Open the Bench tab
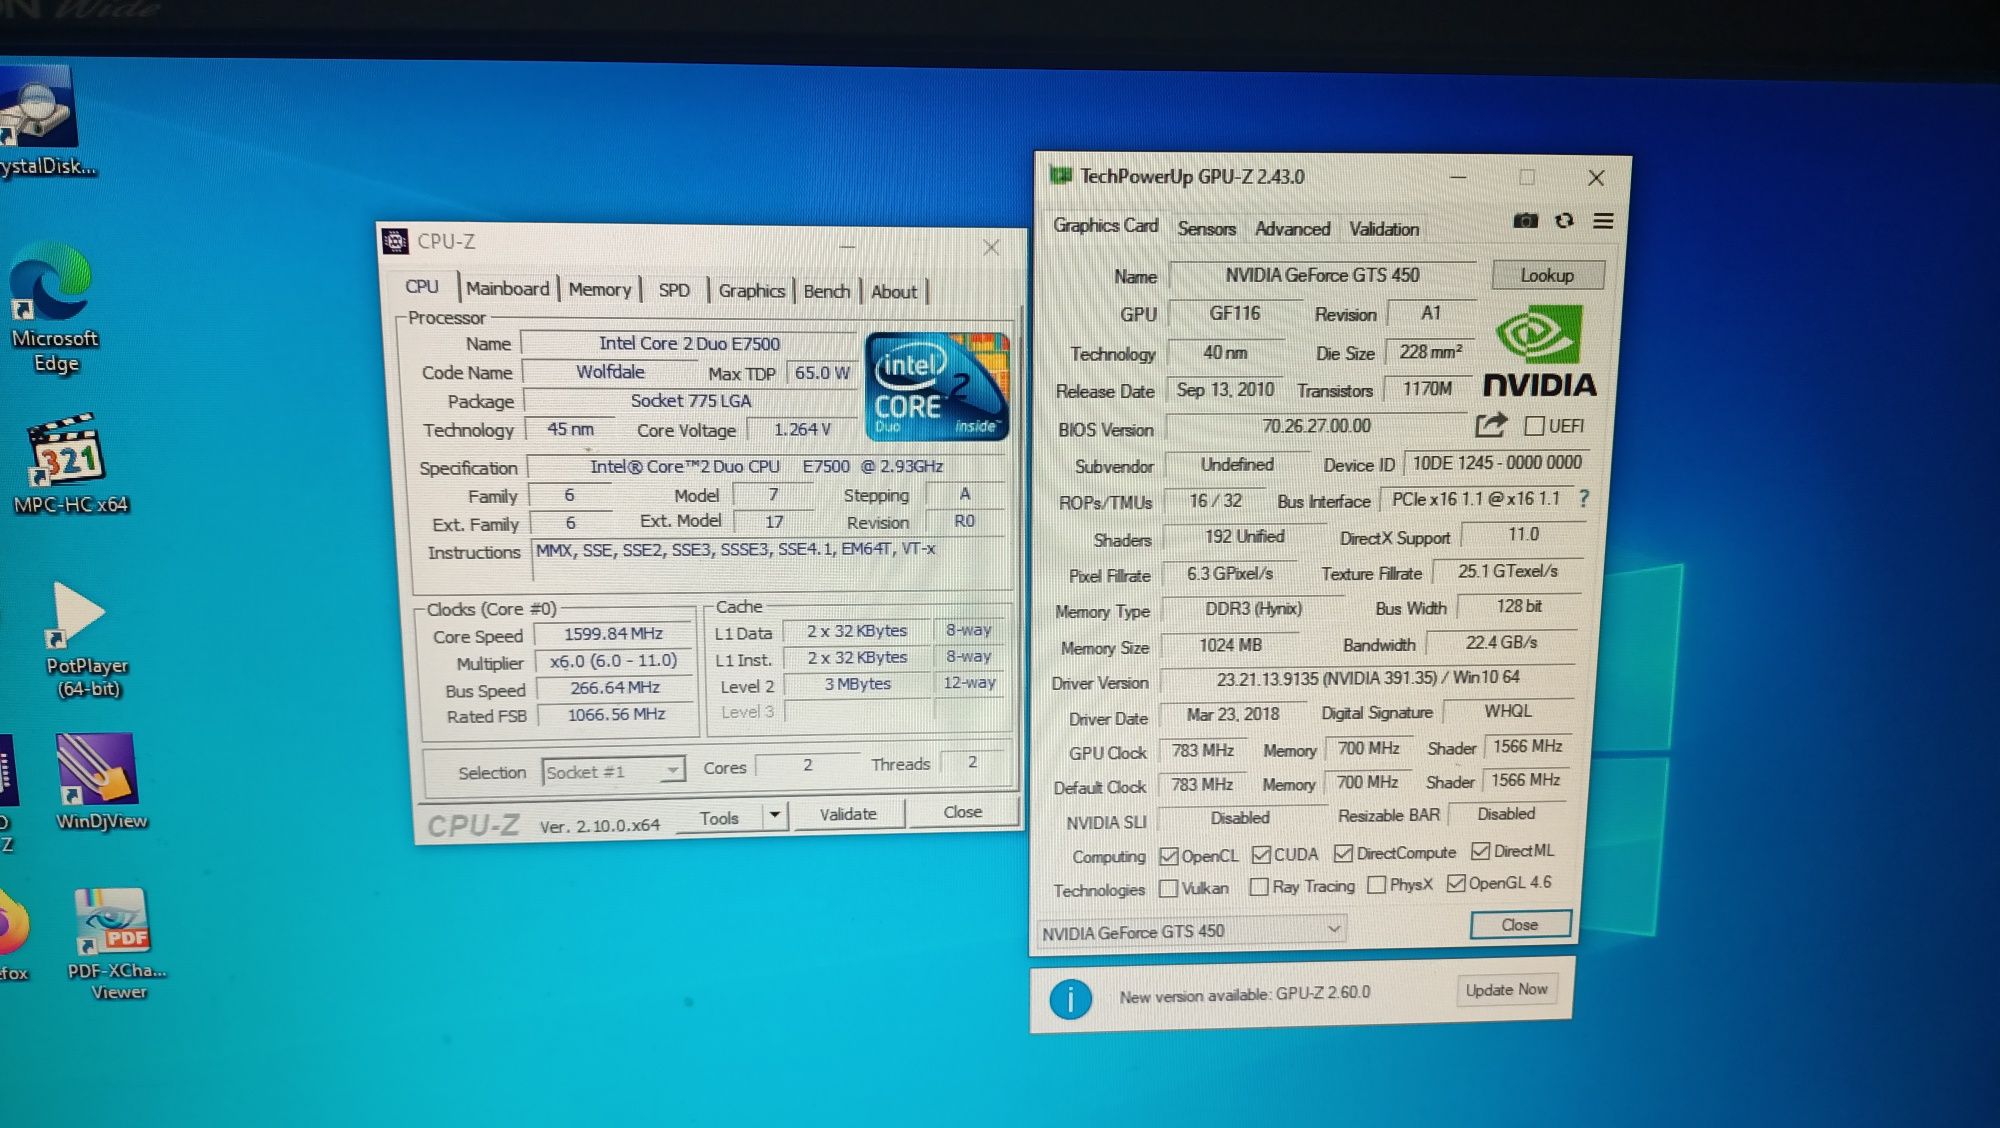The image size is (2000, 1128). point(826,291)
